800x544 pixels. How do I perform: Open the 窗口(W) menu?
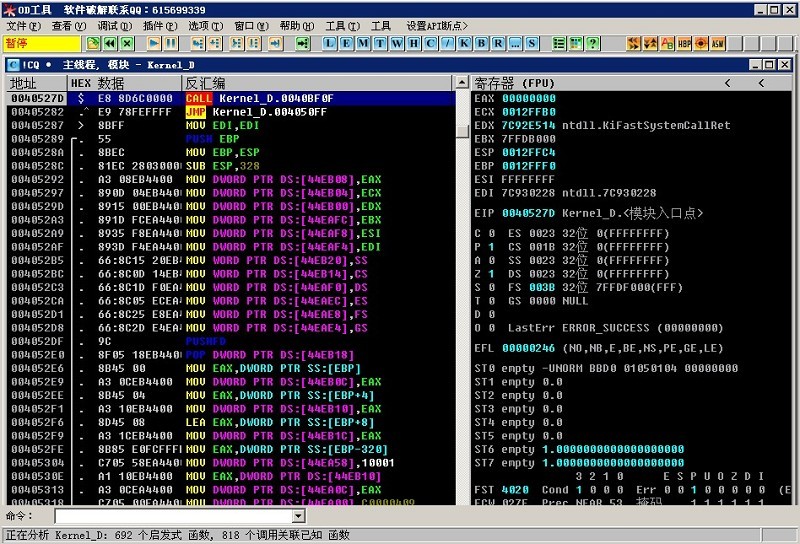[x=252, y=26]
